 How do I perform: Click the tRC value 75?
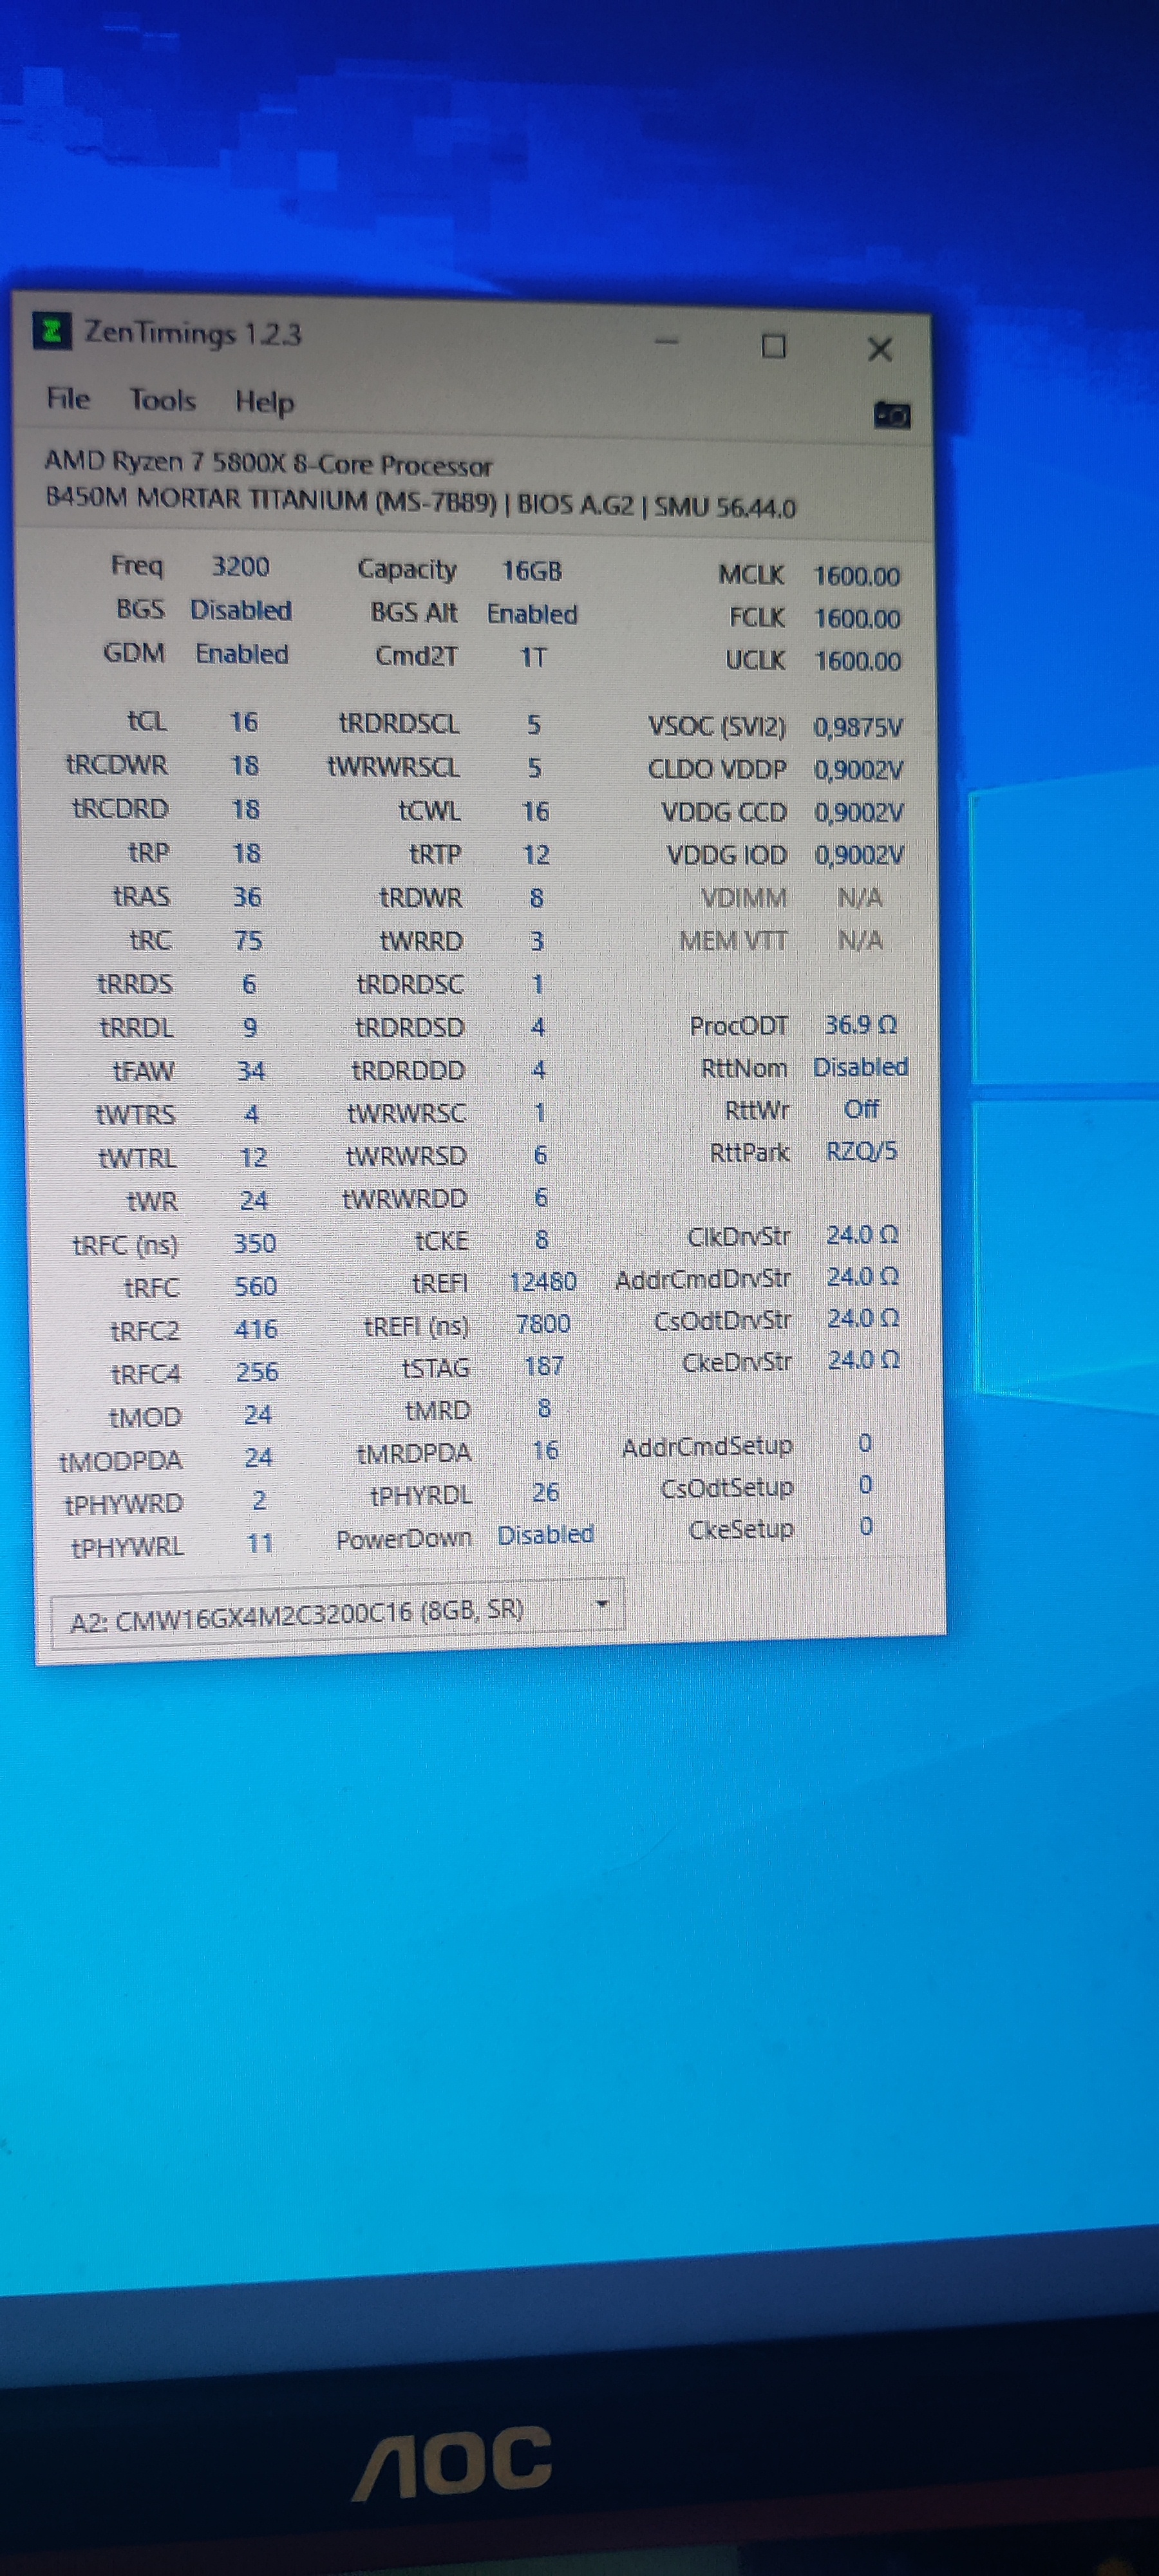coord(248,940)
